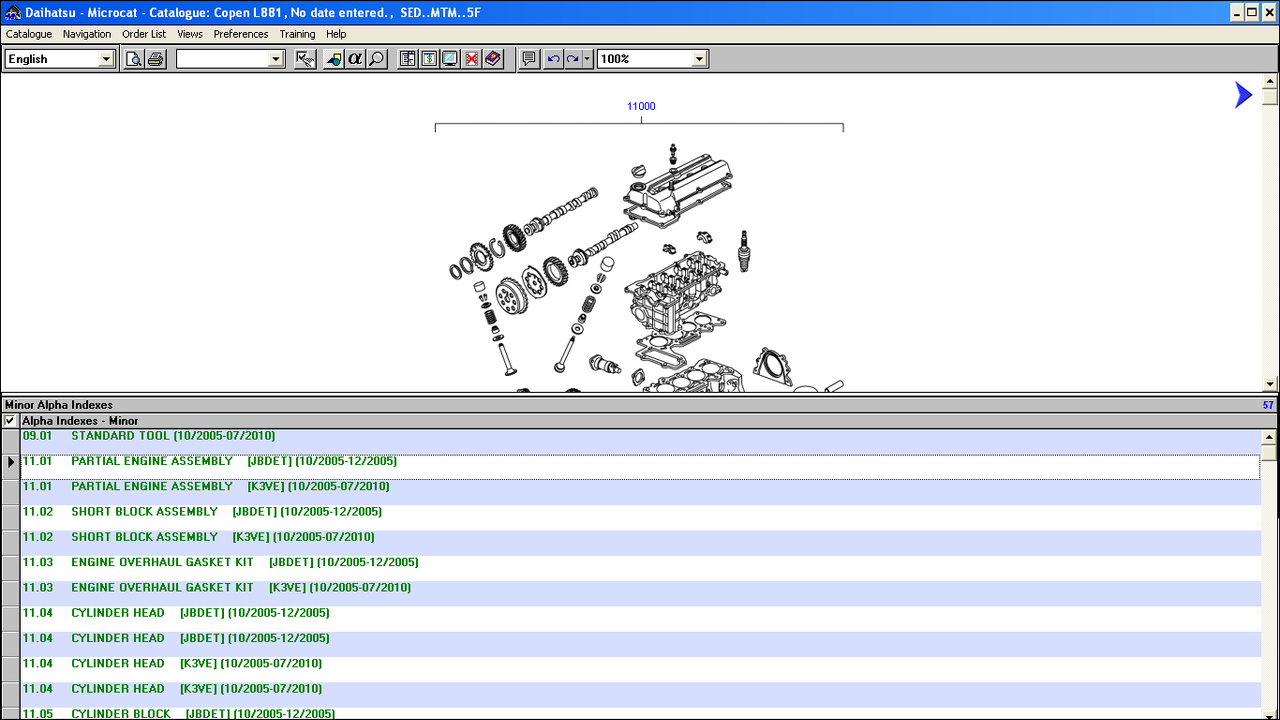The image size is (1280, 720).
Task: Click the redo arrow icon
Action: click(572, 59)
